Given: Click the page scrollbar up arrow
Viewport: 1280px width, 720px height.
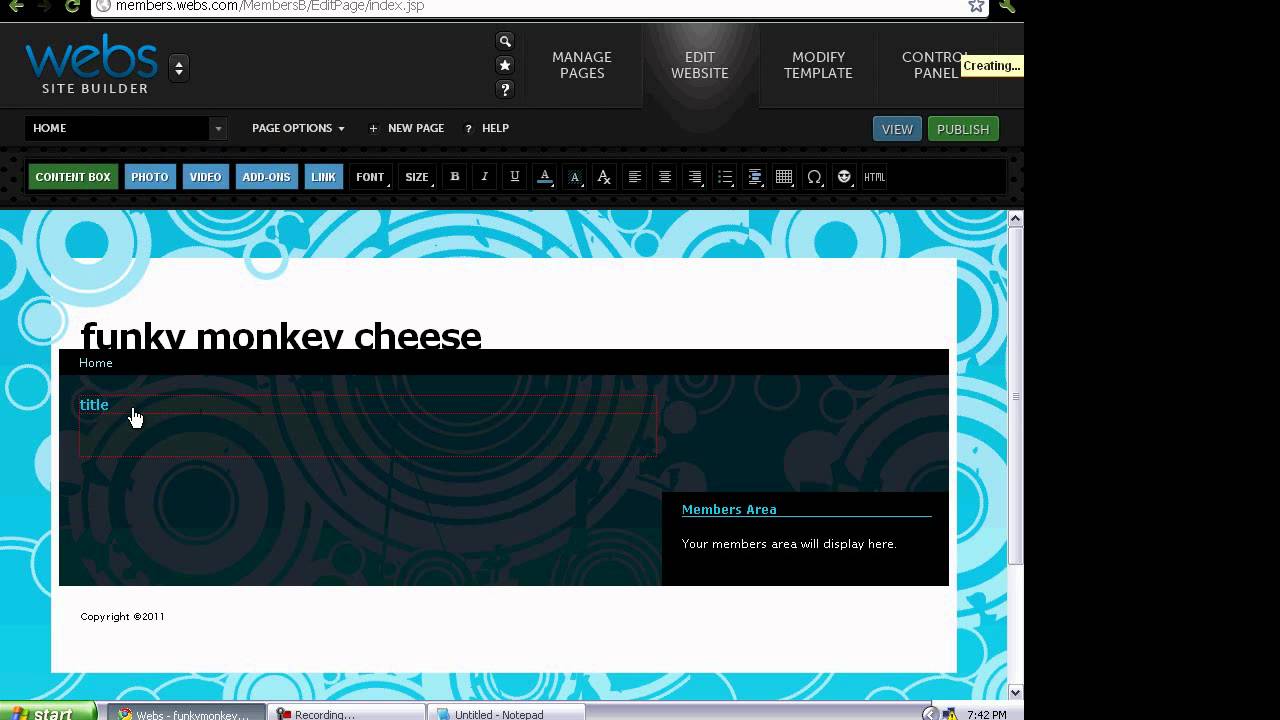Looking at the screenshot, I should coord(1015,218).
